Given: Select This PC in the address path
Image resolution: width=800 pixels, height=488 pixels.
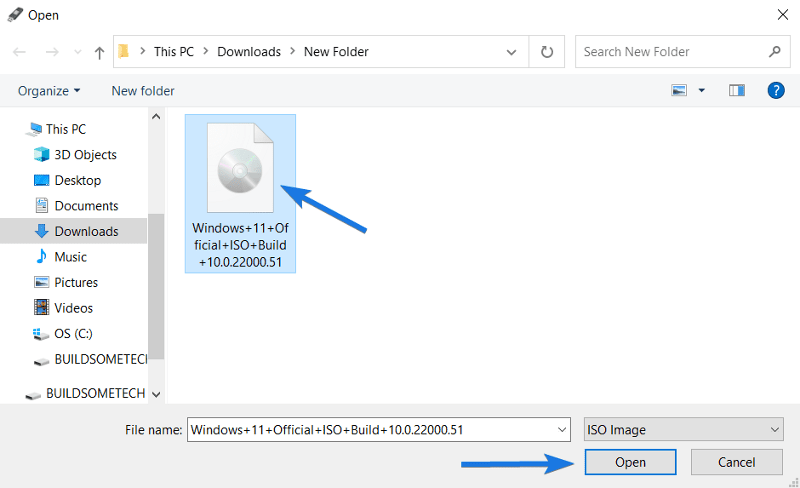Looking at the screenshot, I should 173,52.
